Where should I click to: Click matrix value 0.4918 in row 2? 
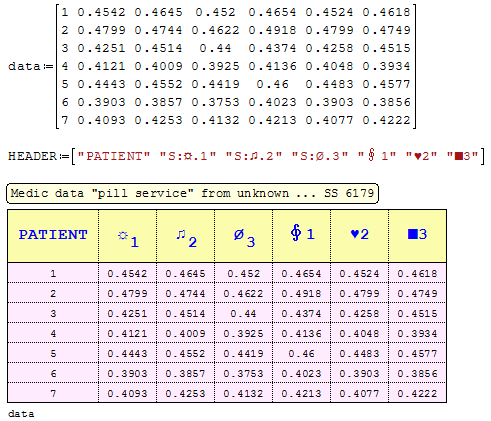[272, 30]
